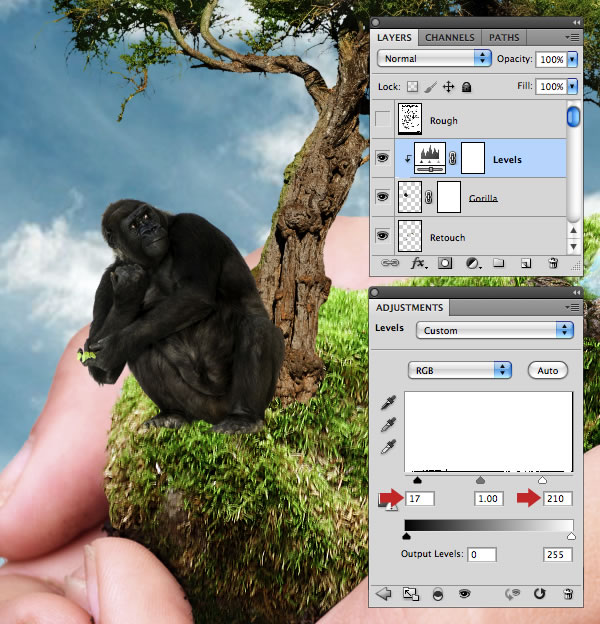Create a new layer
Screen dimensions: 600x624
pyautogui.click(x=526, y=263)
